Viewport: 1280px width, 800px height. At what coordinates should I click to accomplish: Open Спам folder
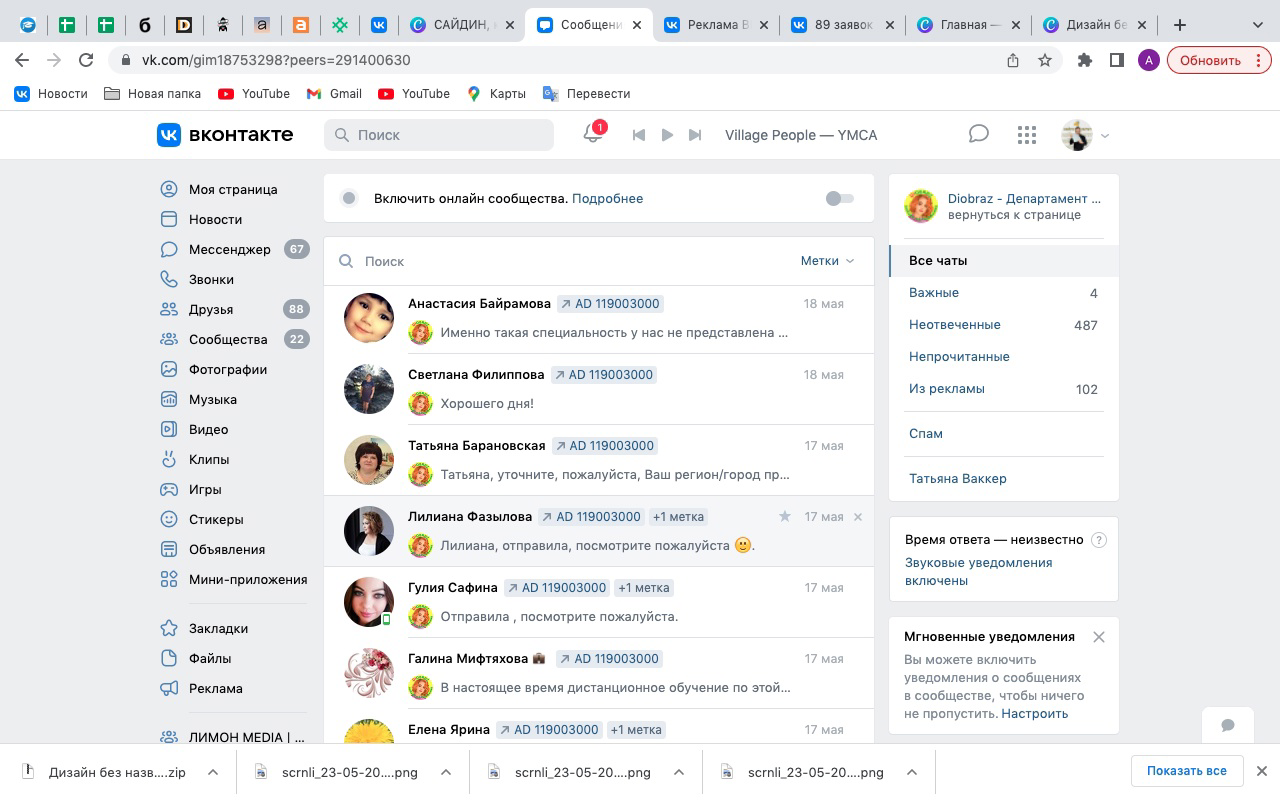[1003, 433]
